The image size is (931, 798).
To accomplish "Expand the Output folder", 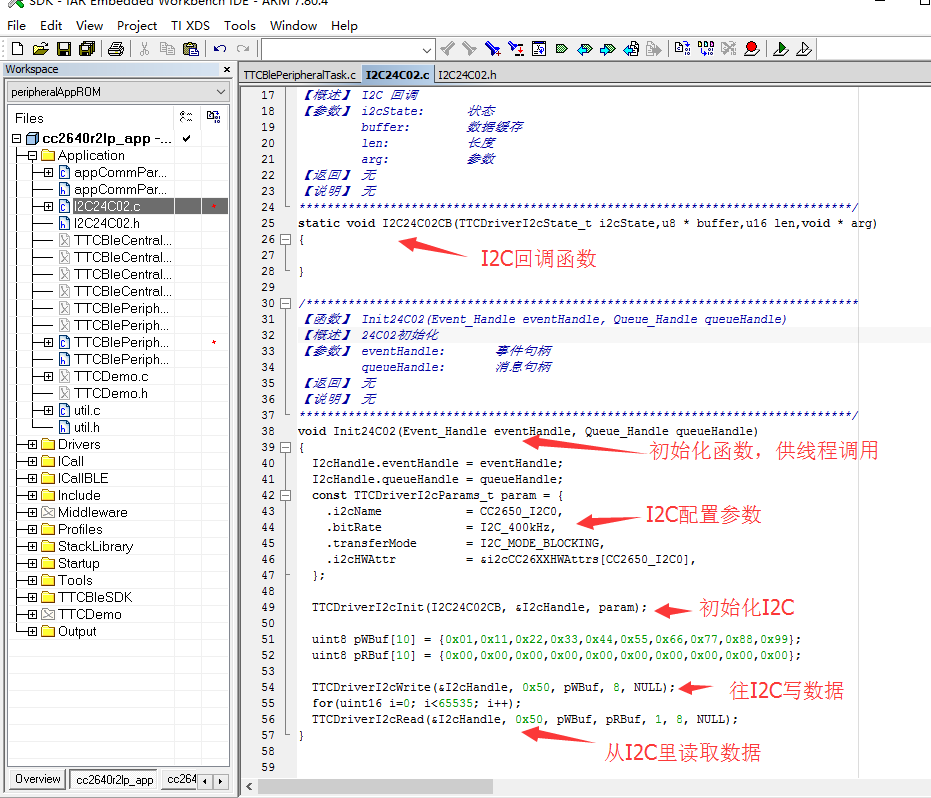I will 32,631.
